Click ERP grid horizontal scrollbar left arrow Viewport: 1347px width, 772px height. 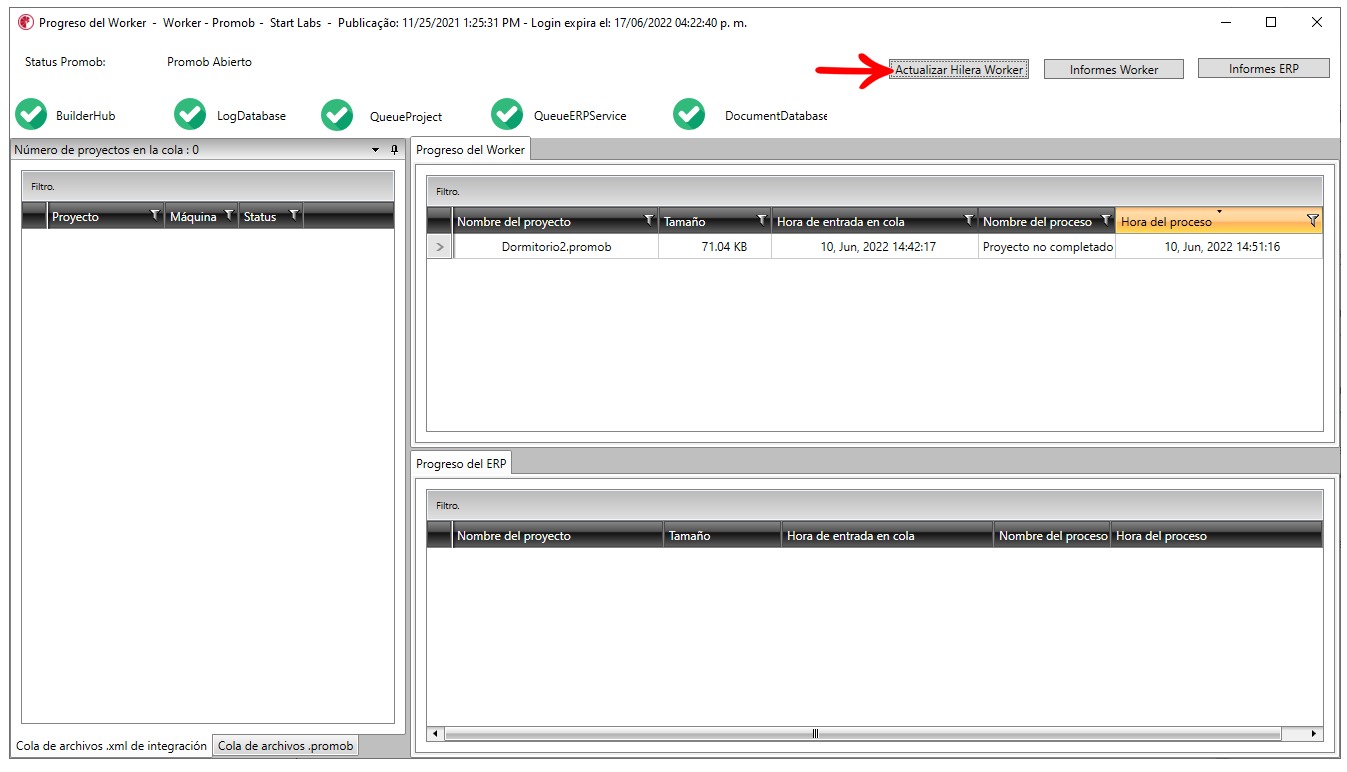[x=435, y=734]
